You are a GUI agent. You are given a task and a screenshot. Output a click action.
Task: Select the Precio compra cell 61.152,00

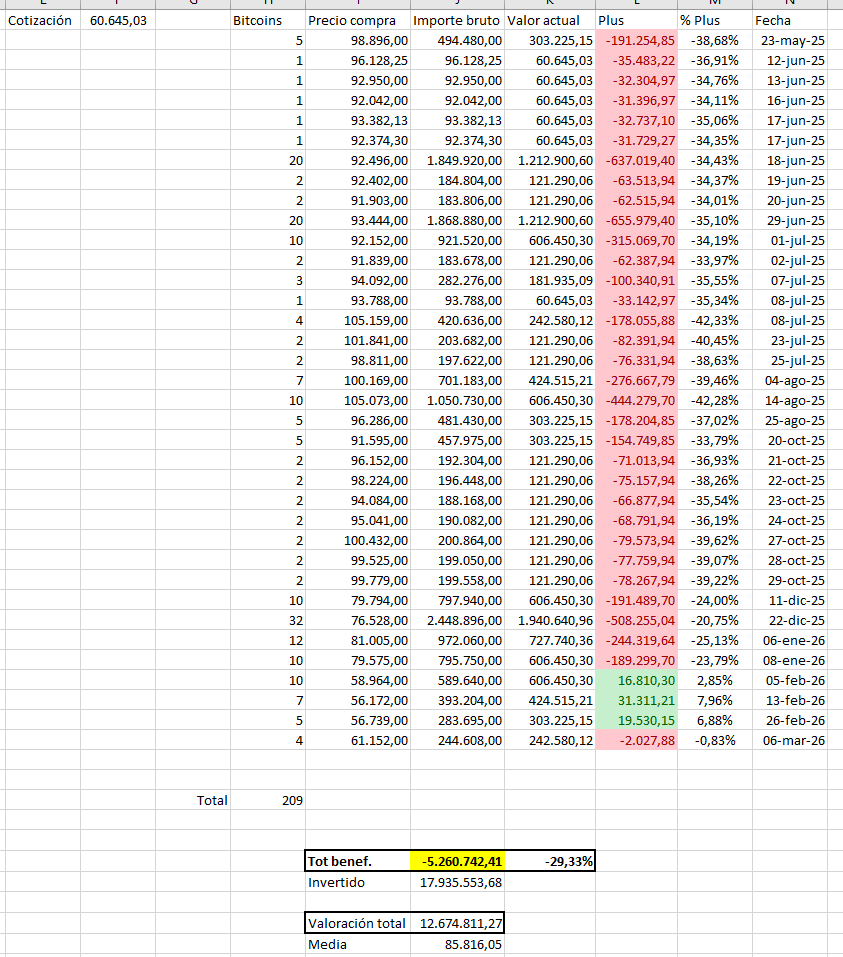[x=357, y=740]
